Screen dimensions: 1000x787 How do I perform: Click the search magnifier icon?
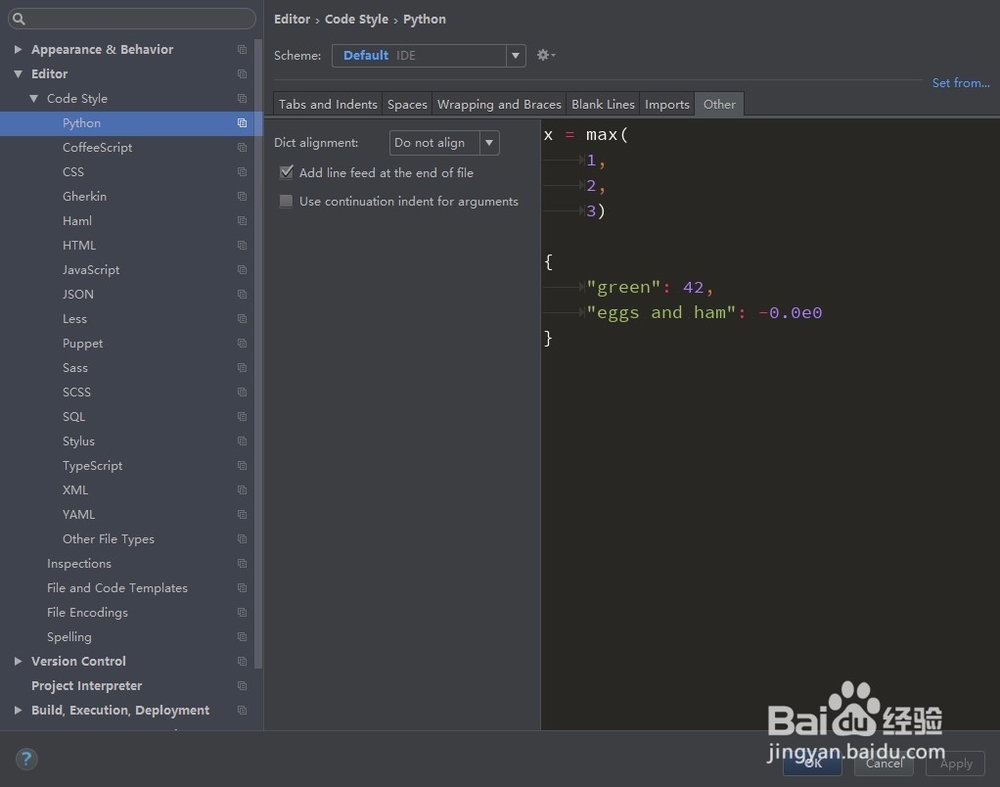(18, 18)
